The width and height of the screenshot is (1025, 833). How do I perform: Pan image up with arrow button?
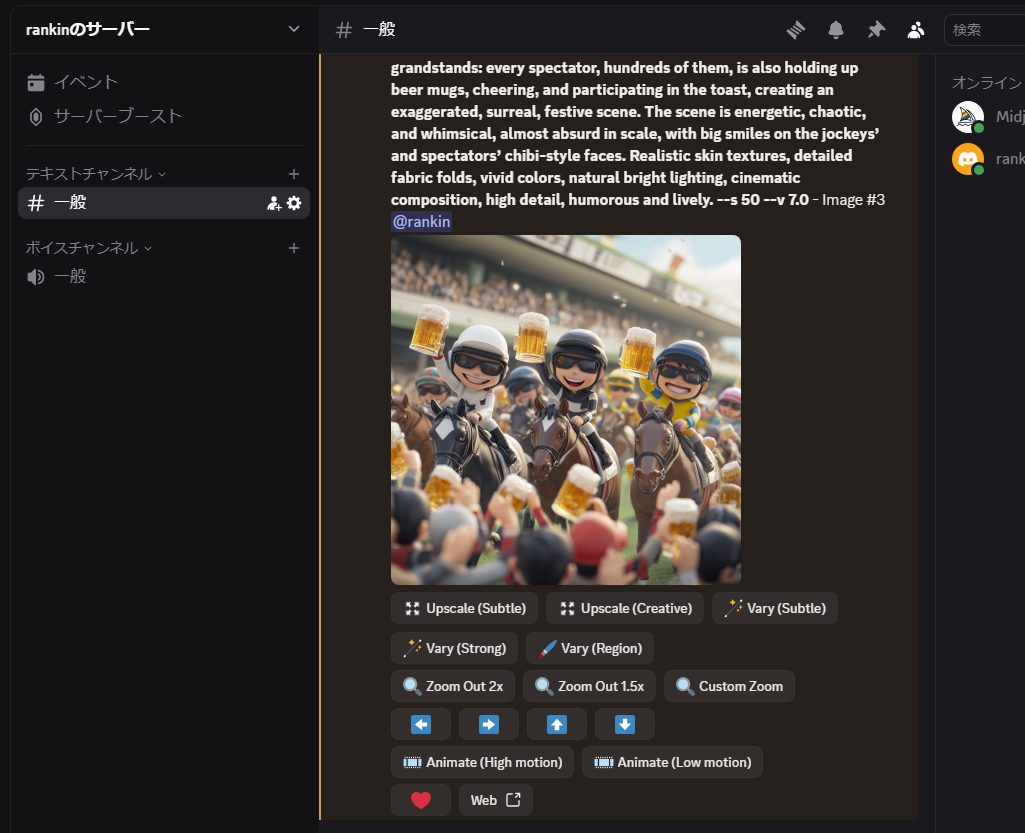click(557, 724)
